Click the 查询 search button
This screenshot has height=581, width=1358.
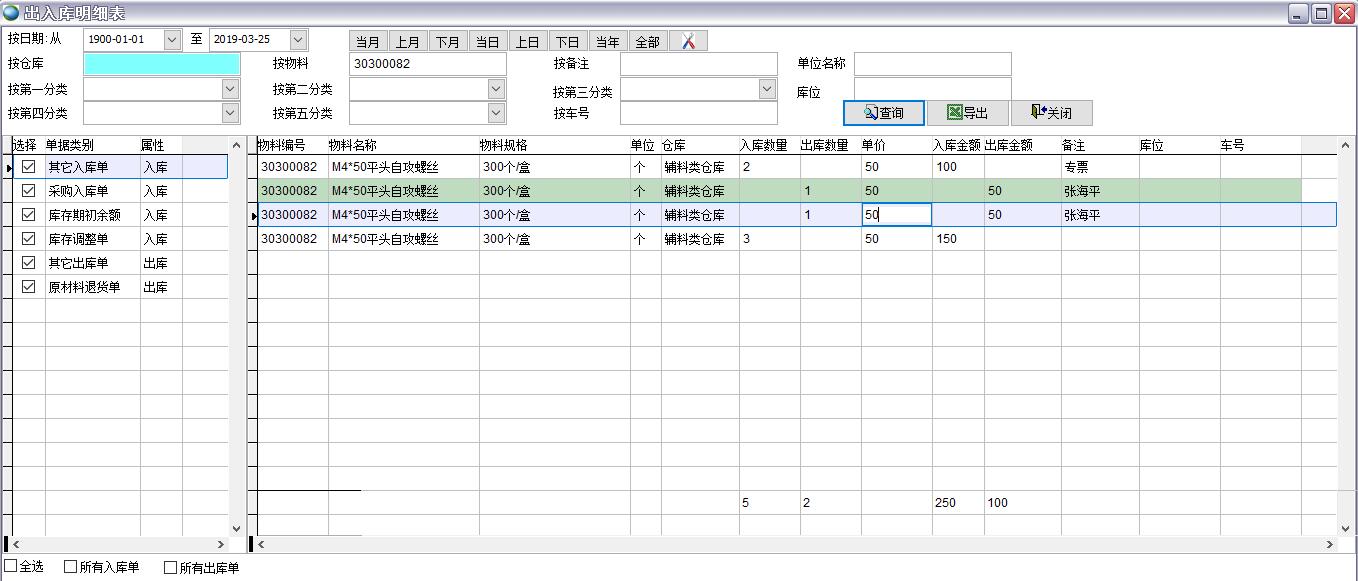(x=883, y=113)
